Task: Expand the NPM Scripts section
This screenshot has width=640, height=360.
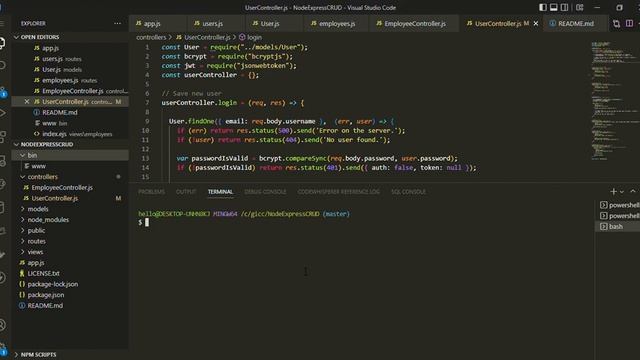Action: pos(70,355)
